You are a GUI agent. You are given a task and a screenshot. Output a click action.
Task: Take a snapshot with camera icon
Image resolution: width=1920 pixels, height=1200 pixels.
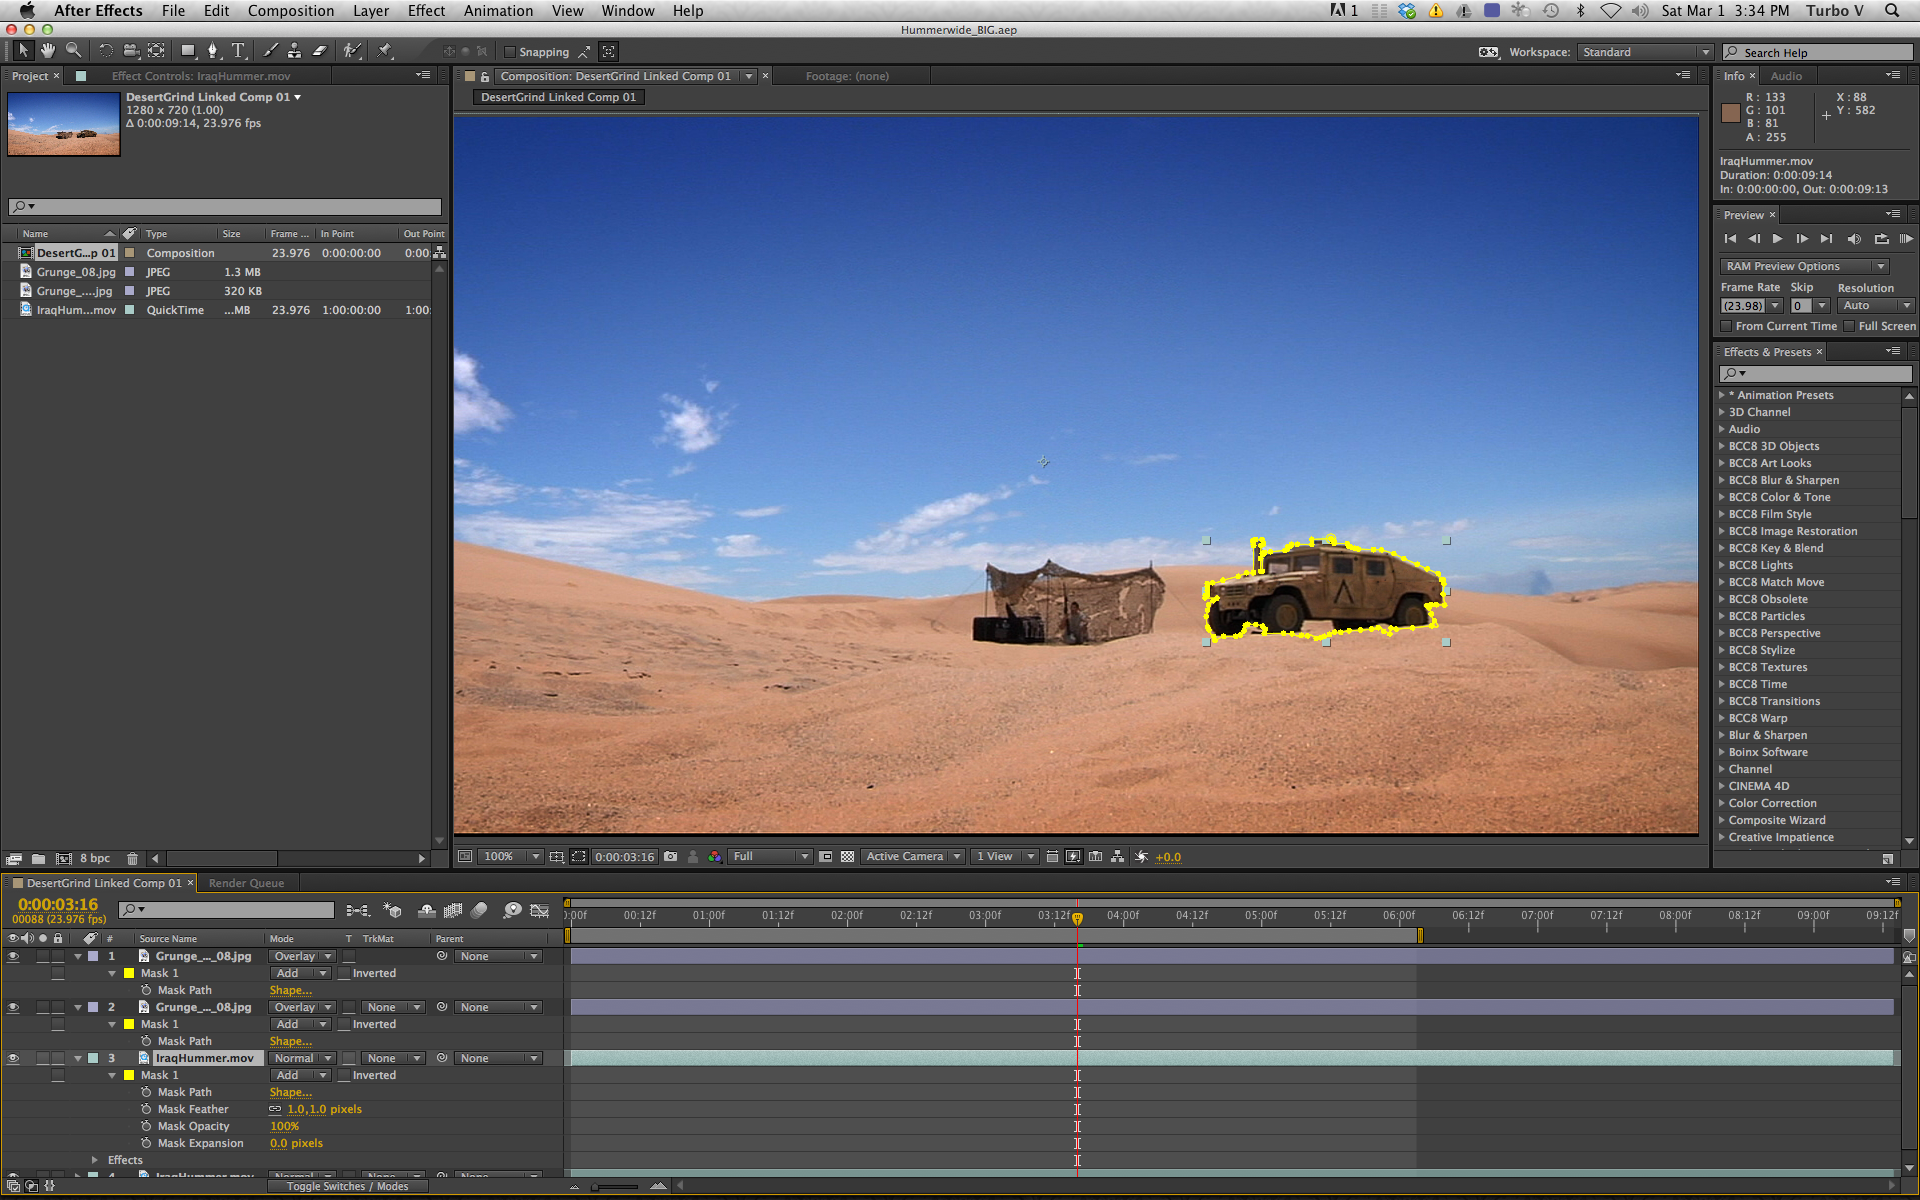coord(670,857)
